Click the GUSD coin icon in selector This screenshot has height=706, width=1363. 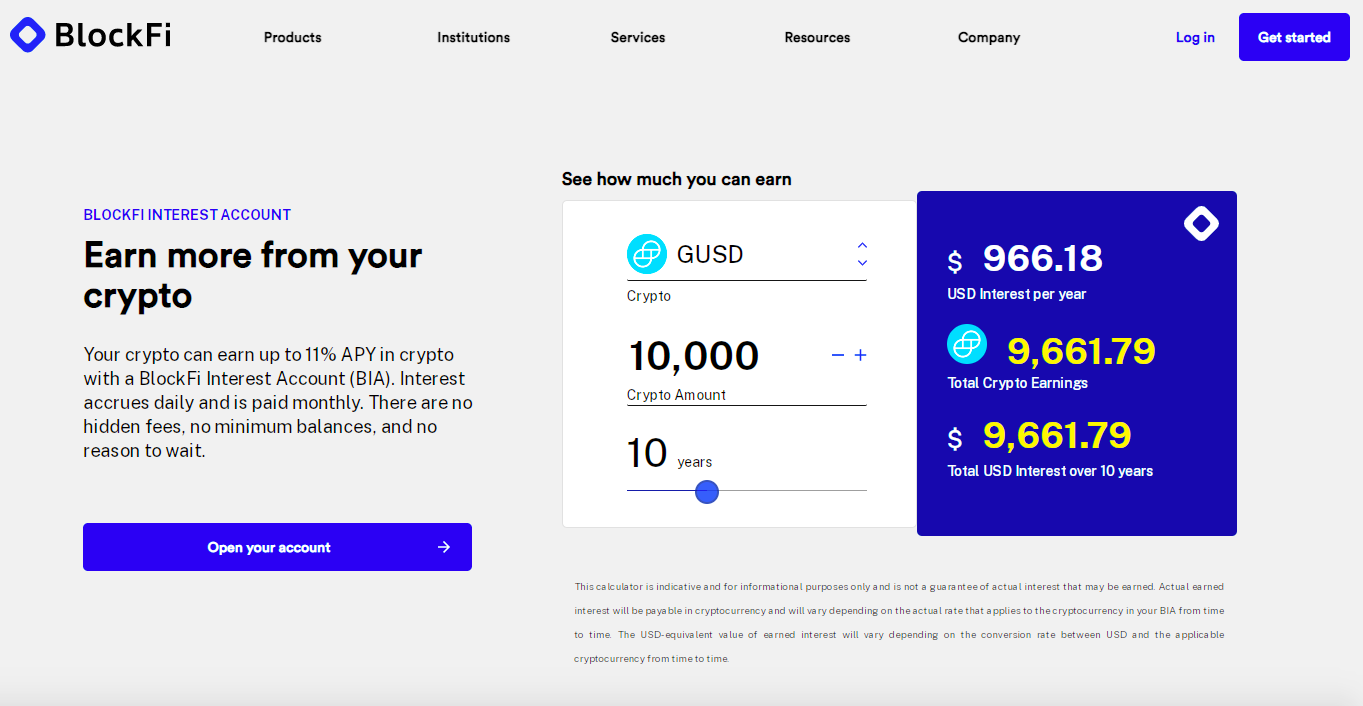click(x=647, y=254)
